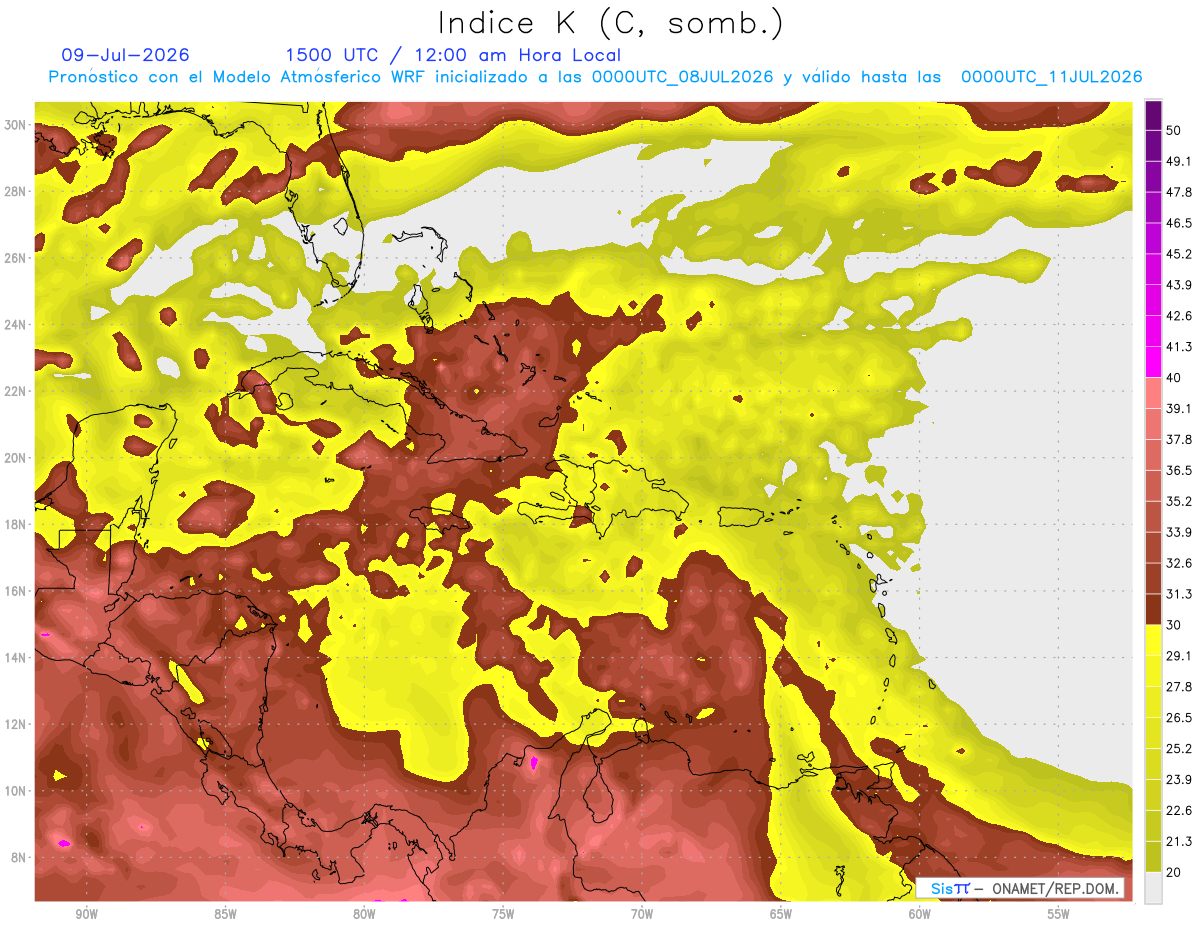This screenshot has width=1200, height=927.
Task: Click the 65W longitude label
Action: point(781,914)
